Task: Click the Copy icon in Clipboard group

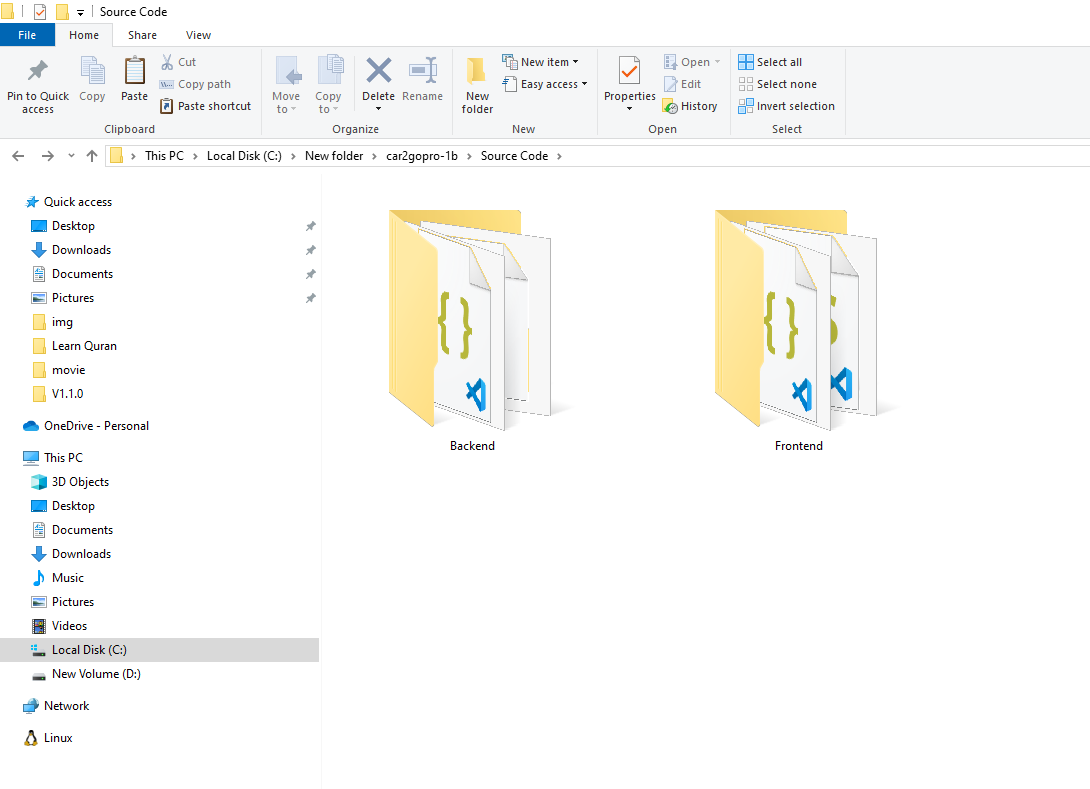Action: [x=92, y=70]
